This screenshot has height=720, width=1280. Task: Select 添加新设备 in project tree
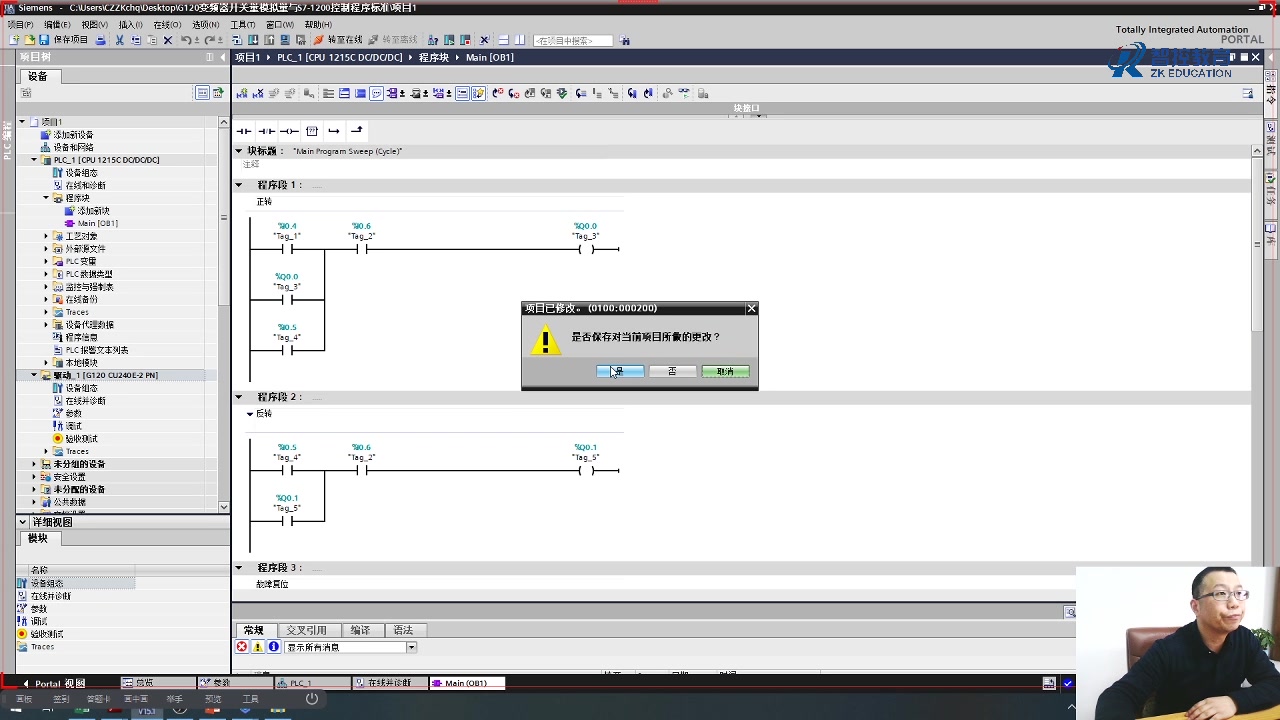point(73,134)
